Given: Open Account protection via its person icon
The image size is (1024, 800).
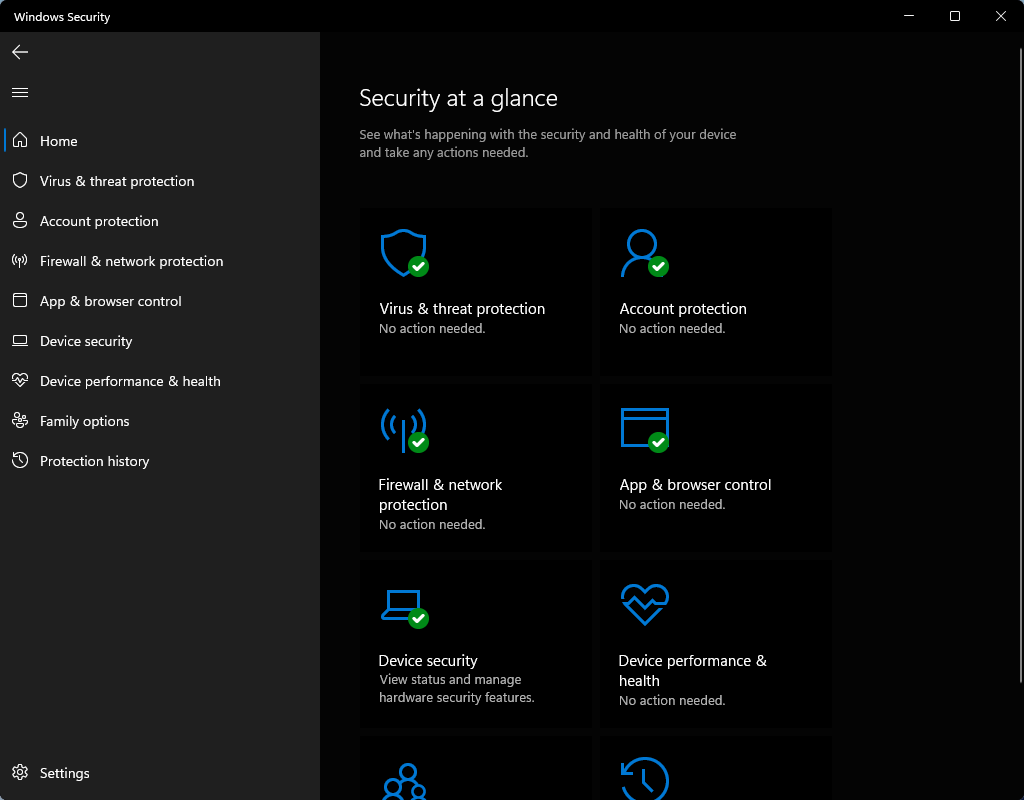Looking at the screenshot, I should pos(643,253).
